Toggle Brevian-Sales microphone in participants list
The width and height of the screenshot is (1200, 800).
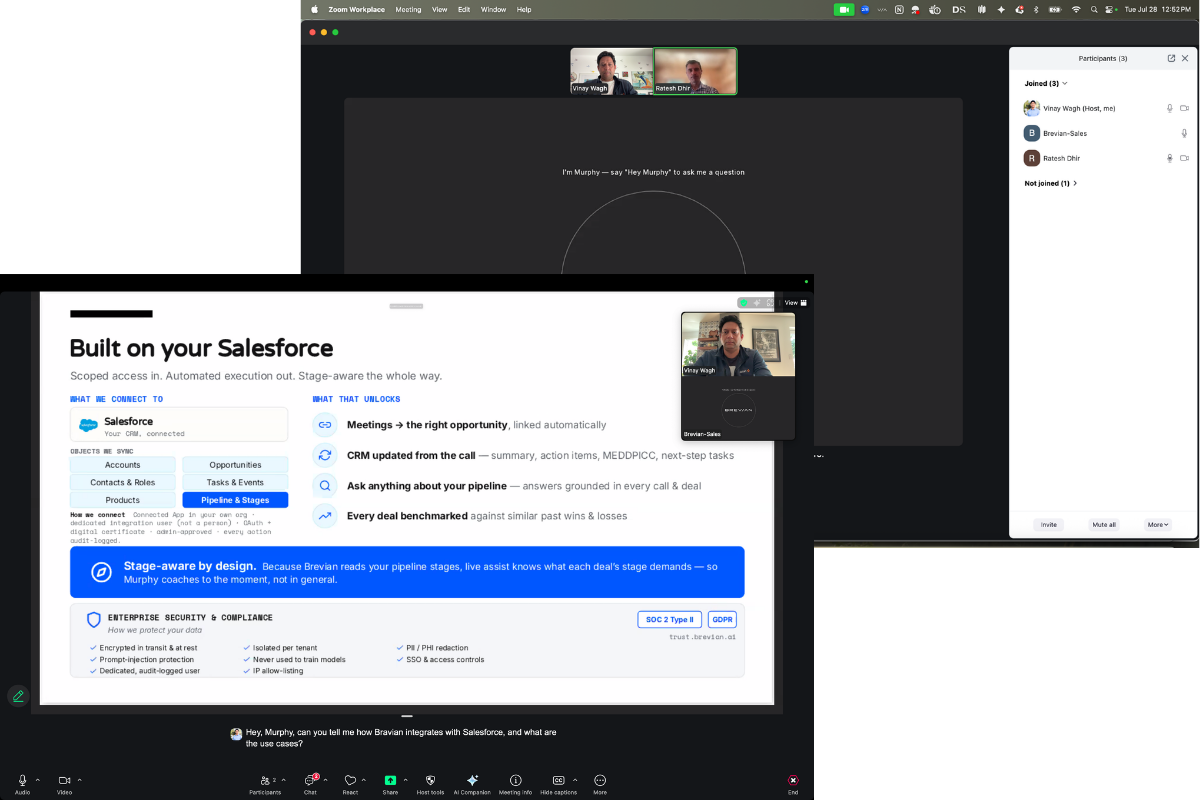point(1184,133)
